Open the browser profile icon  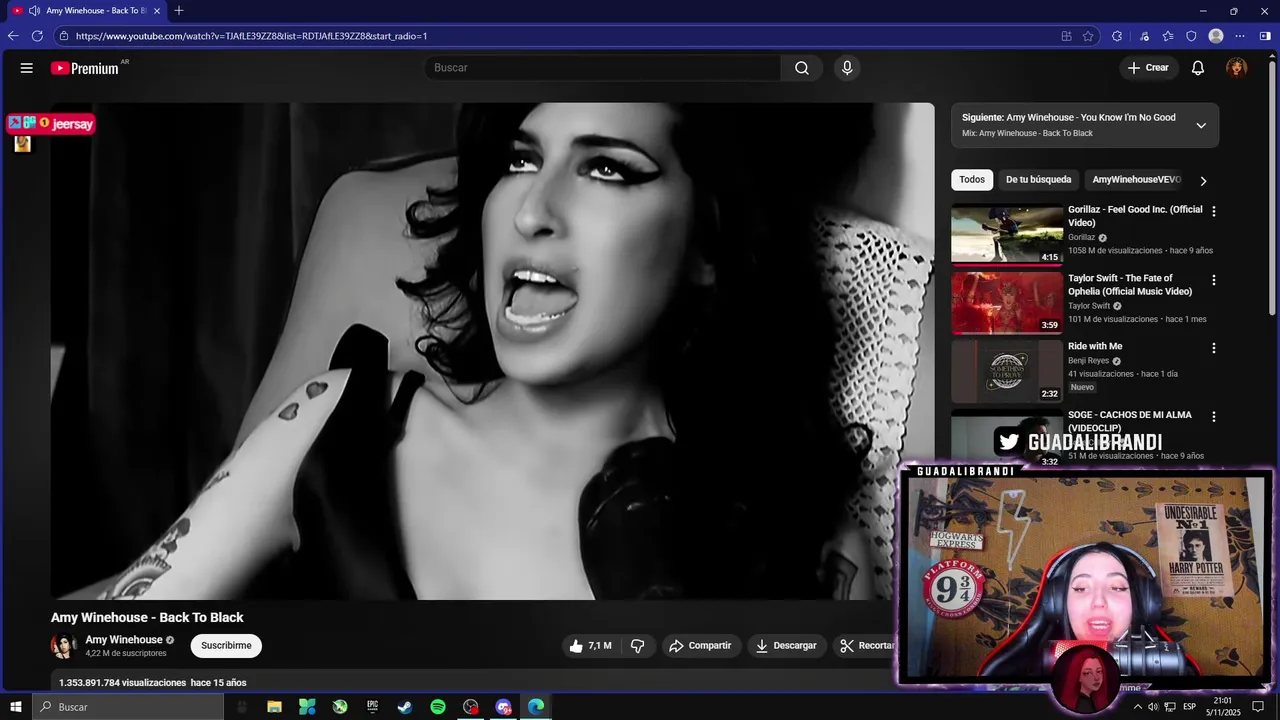(x=1216, y=36)
